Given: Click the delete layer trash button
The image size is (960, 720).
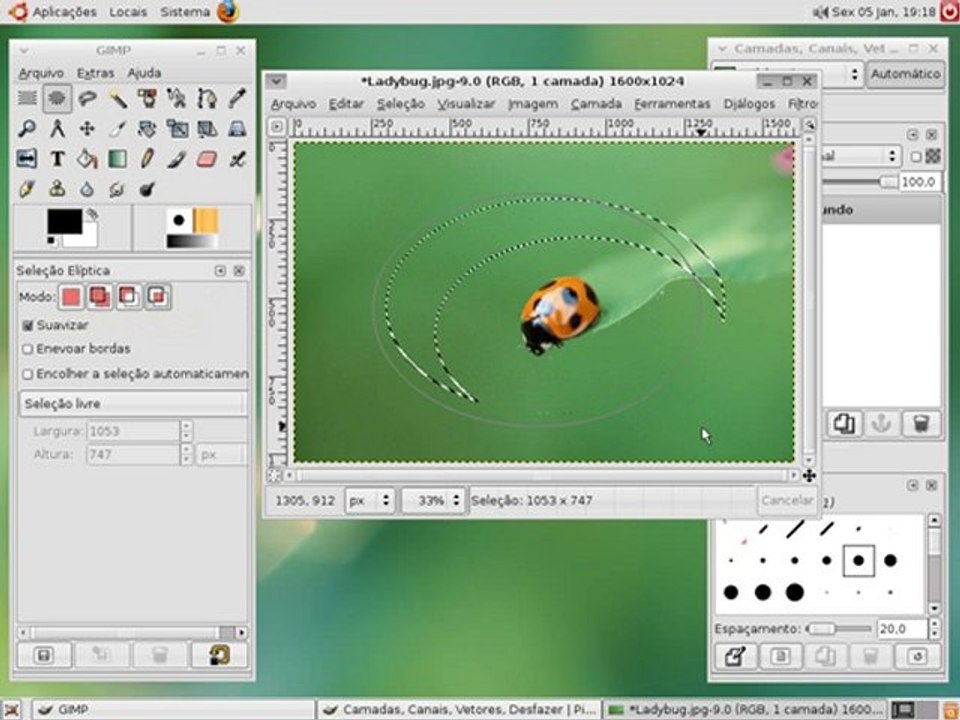Looking at the screenshot, I should coord(921,424).
